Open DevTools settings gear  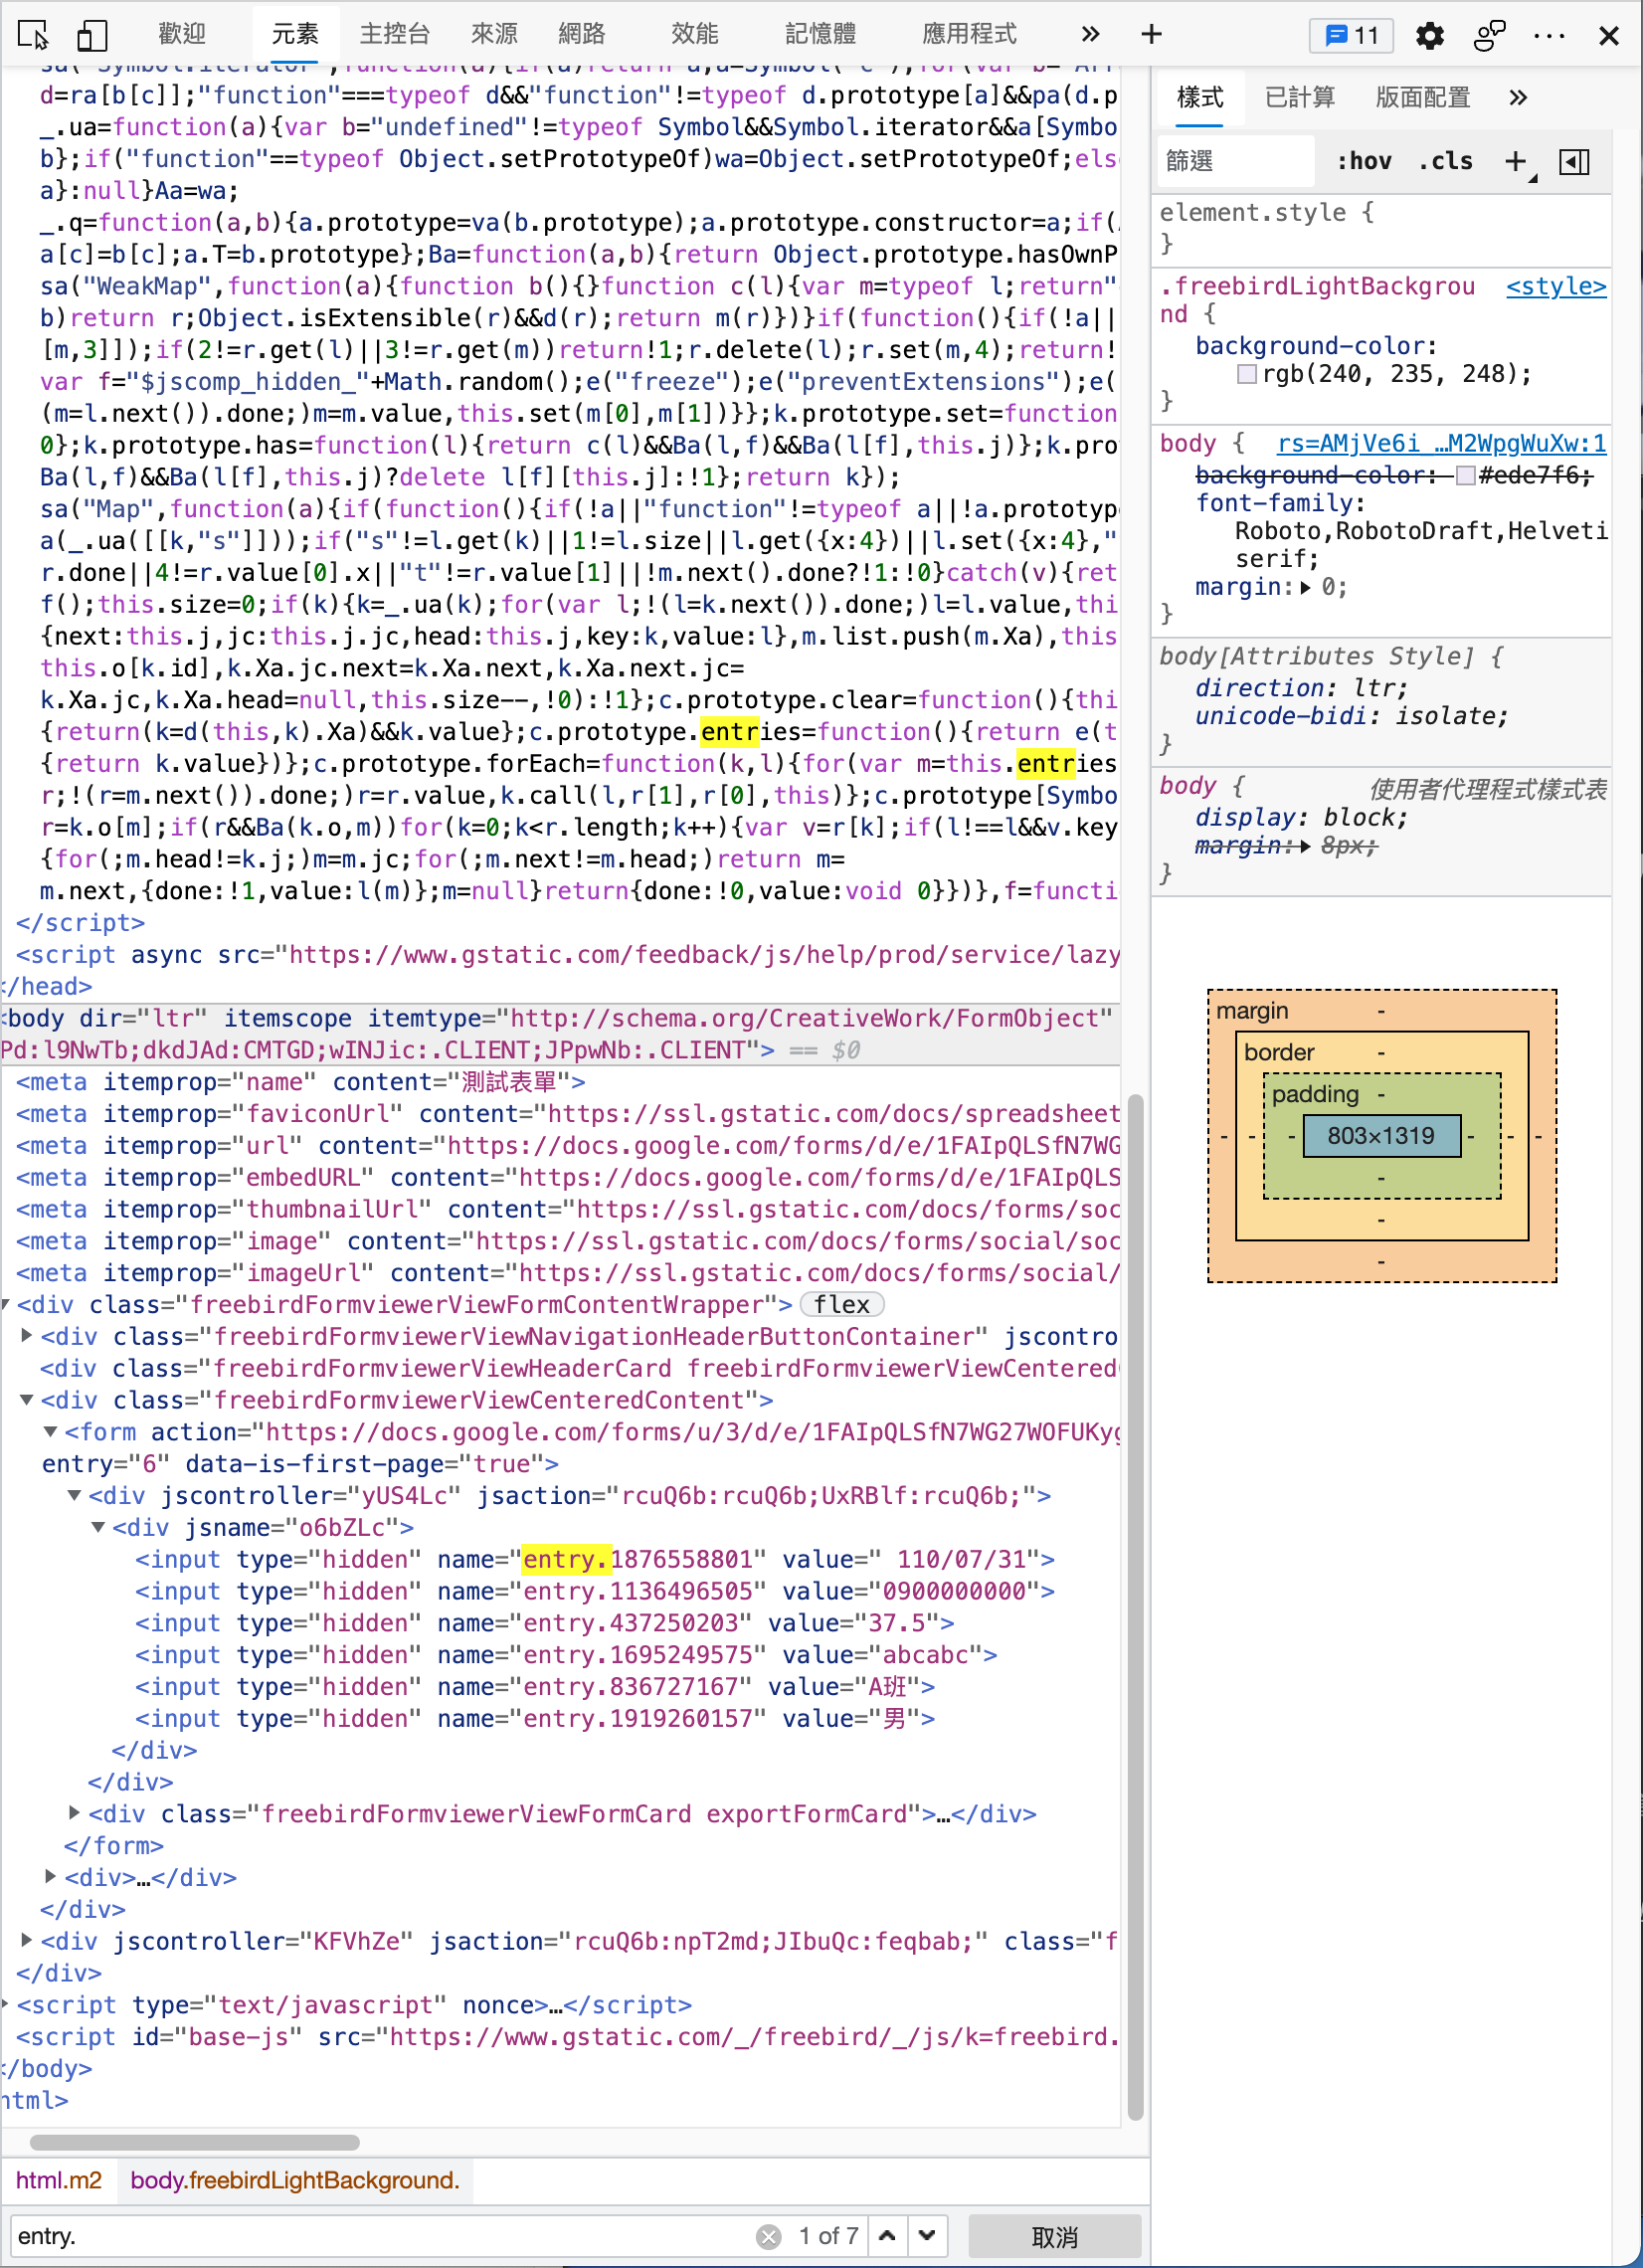1429,36
